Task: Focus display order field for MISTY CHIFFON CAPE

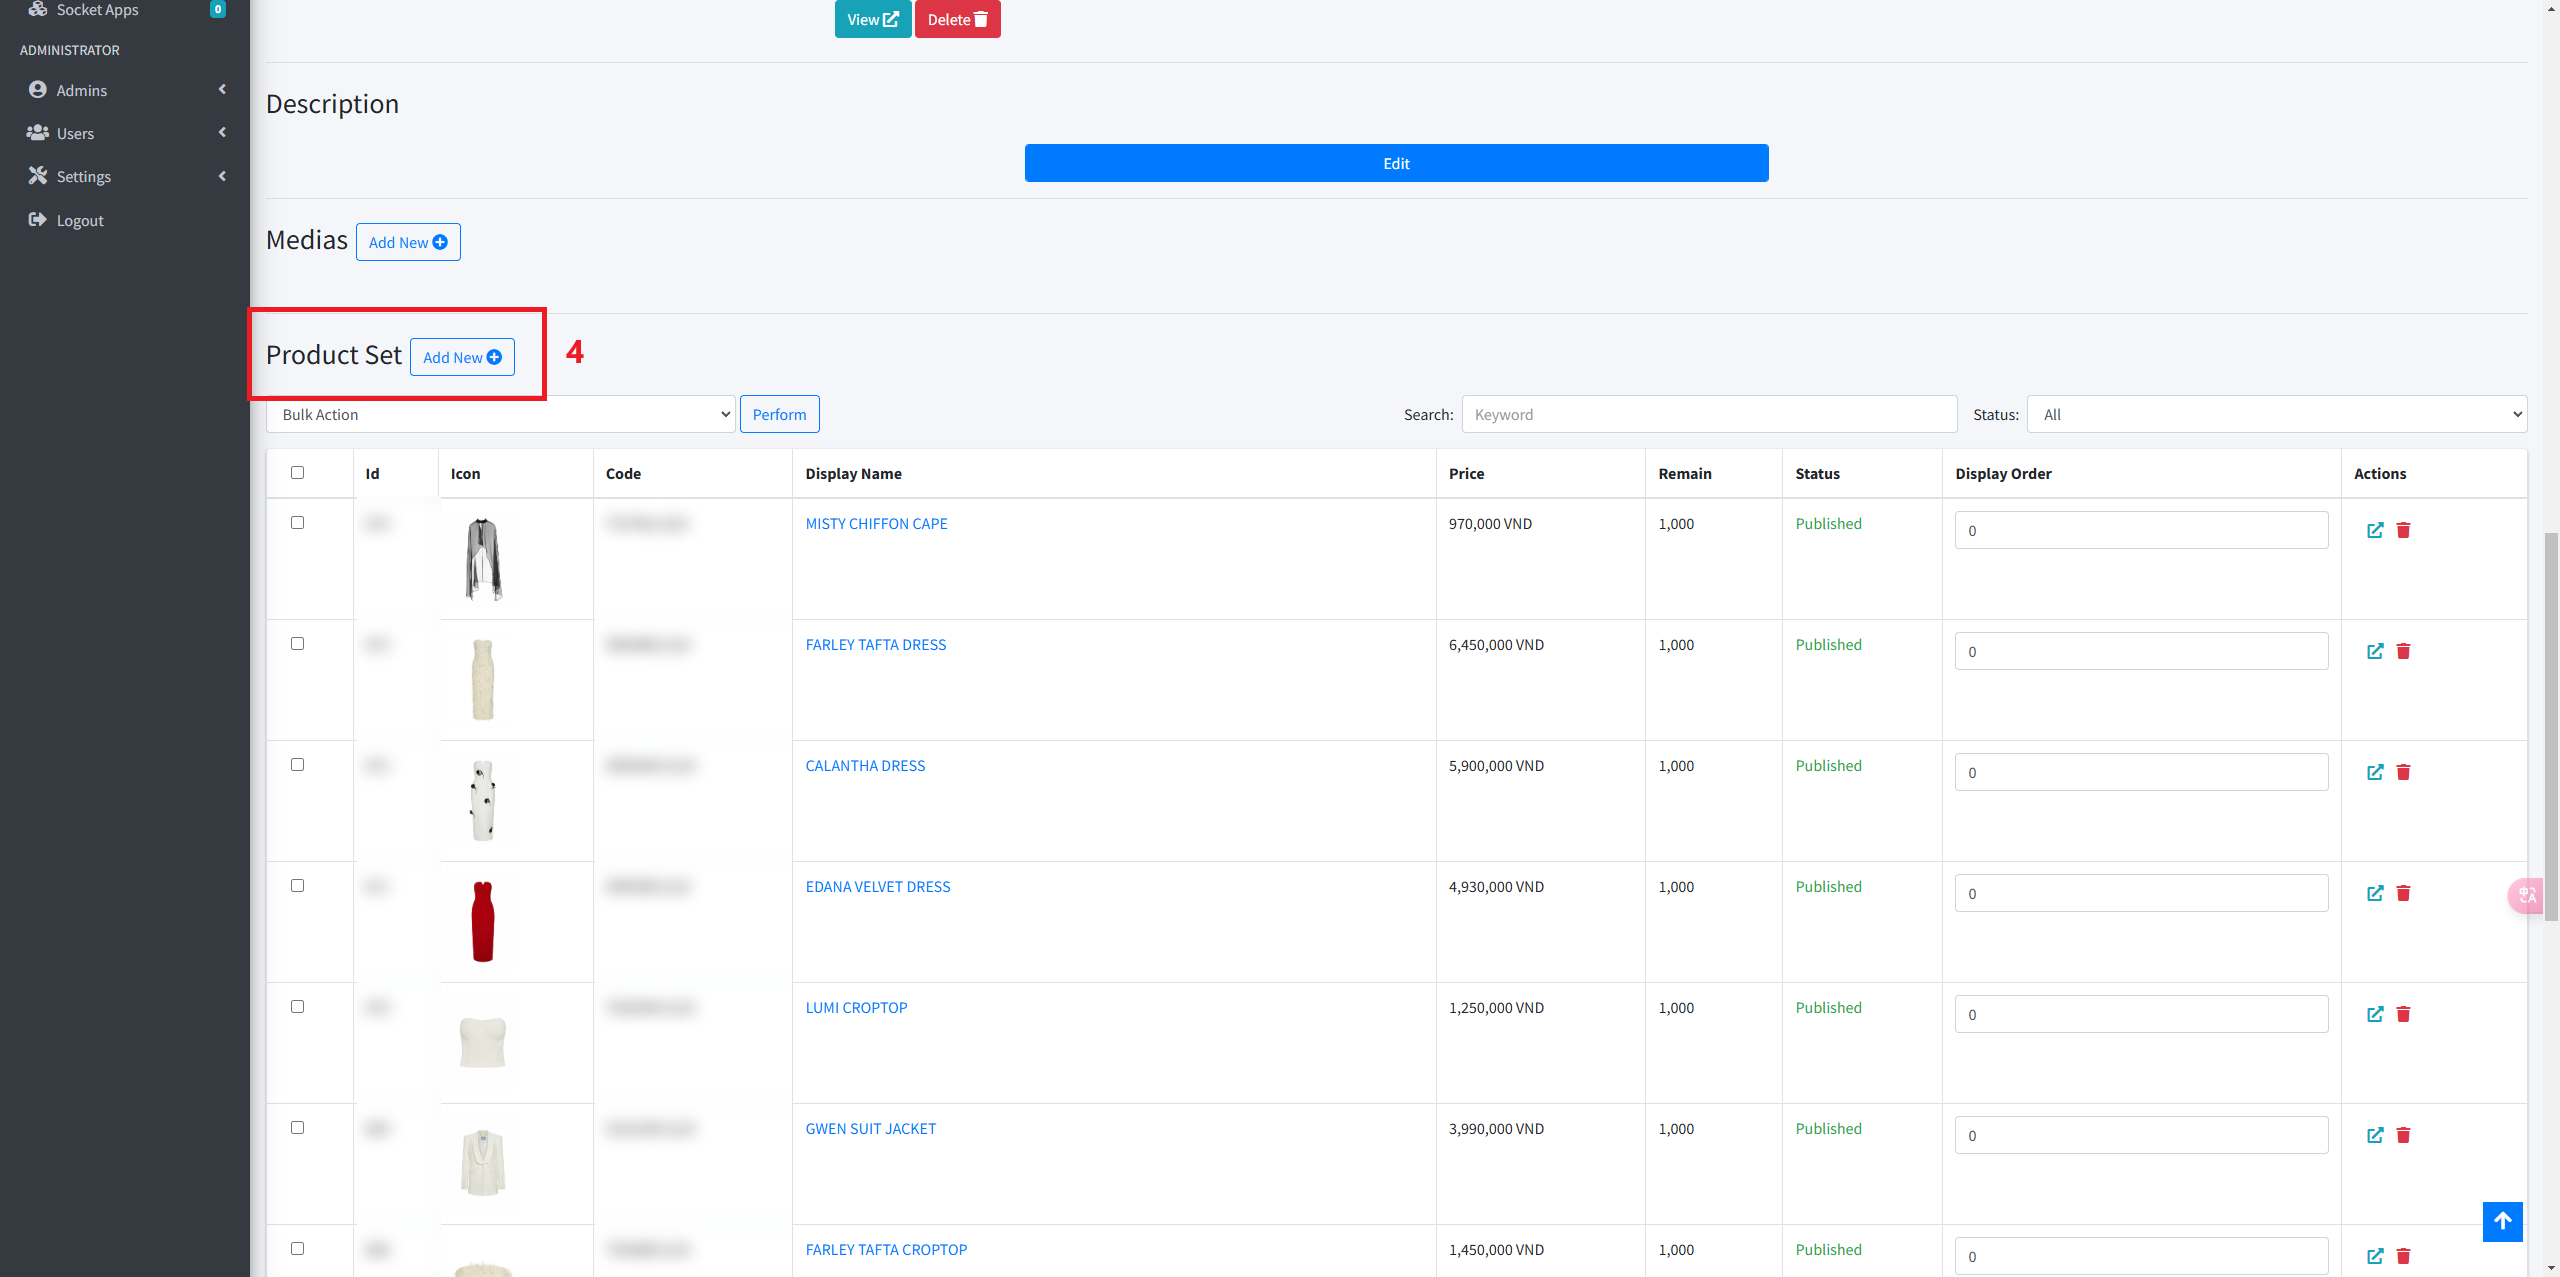Action: tap(2141, 530)
